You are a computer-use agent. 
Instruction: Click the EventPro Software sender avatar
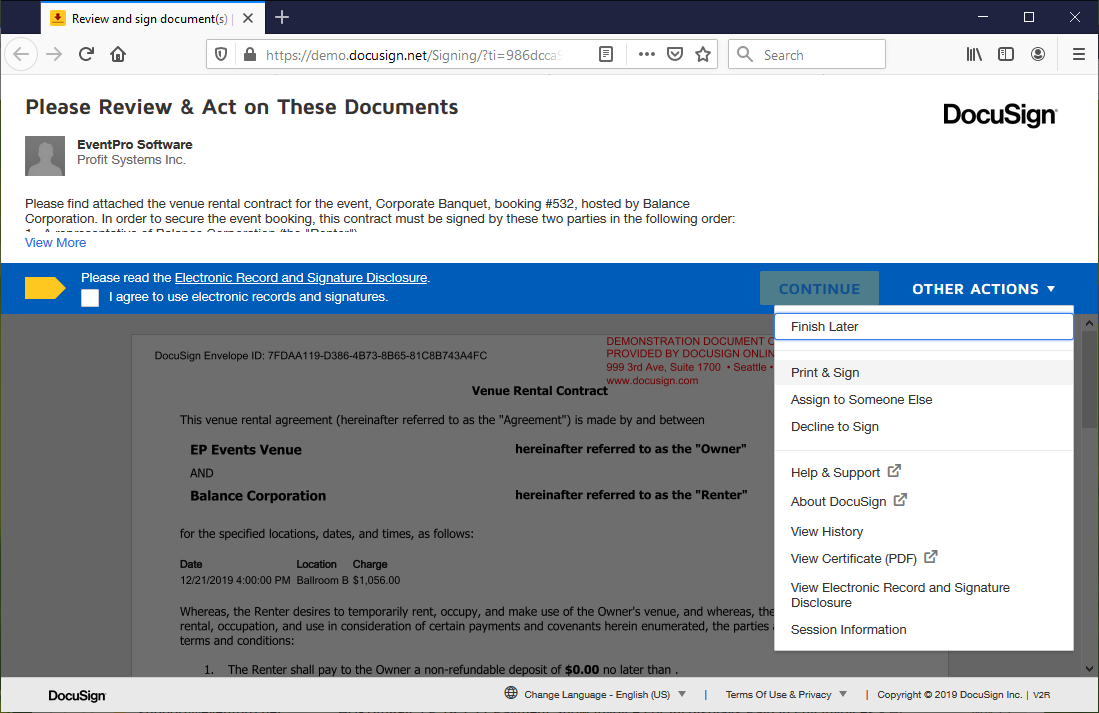pyautogui.click(x=45, y=156)
